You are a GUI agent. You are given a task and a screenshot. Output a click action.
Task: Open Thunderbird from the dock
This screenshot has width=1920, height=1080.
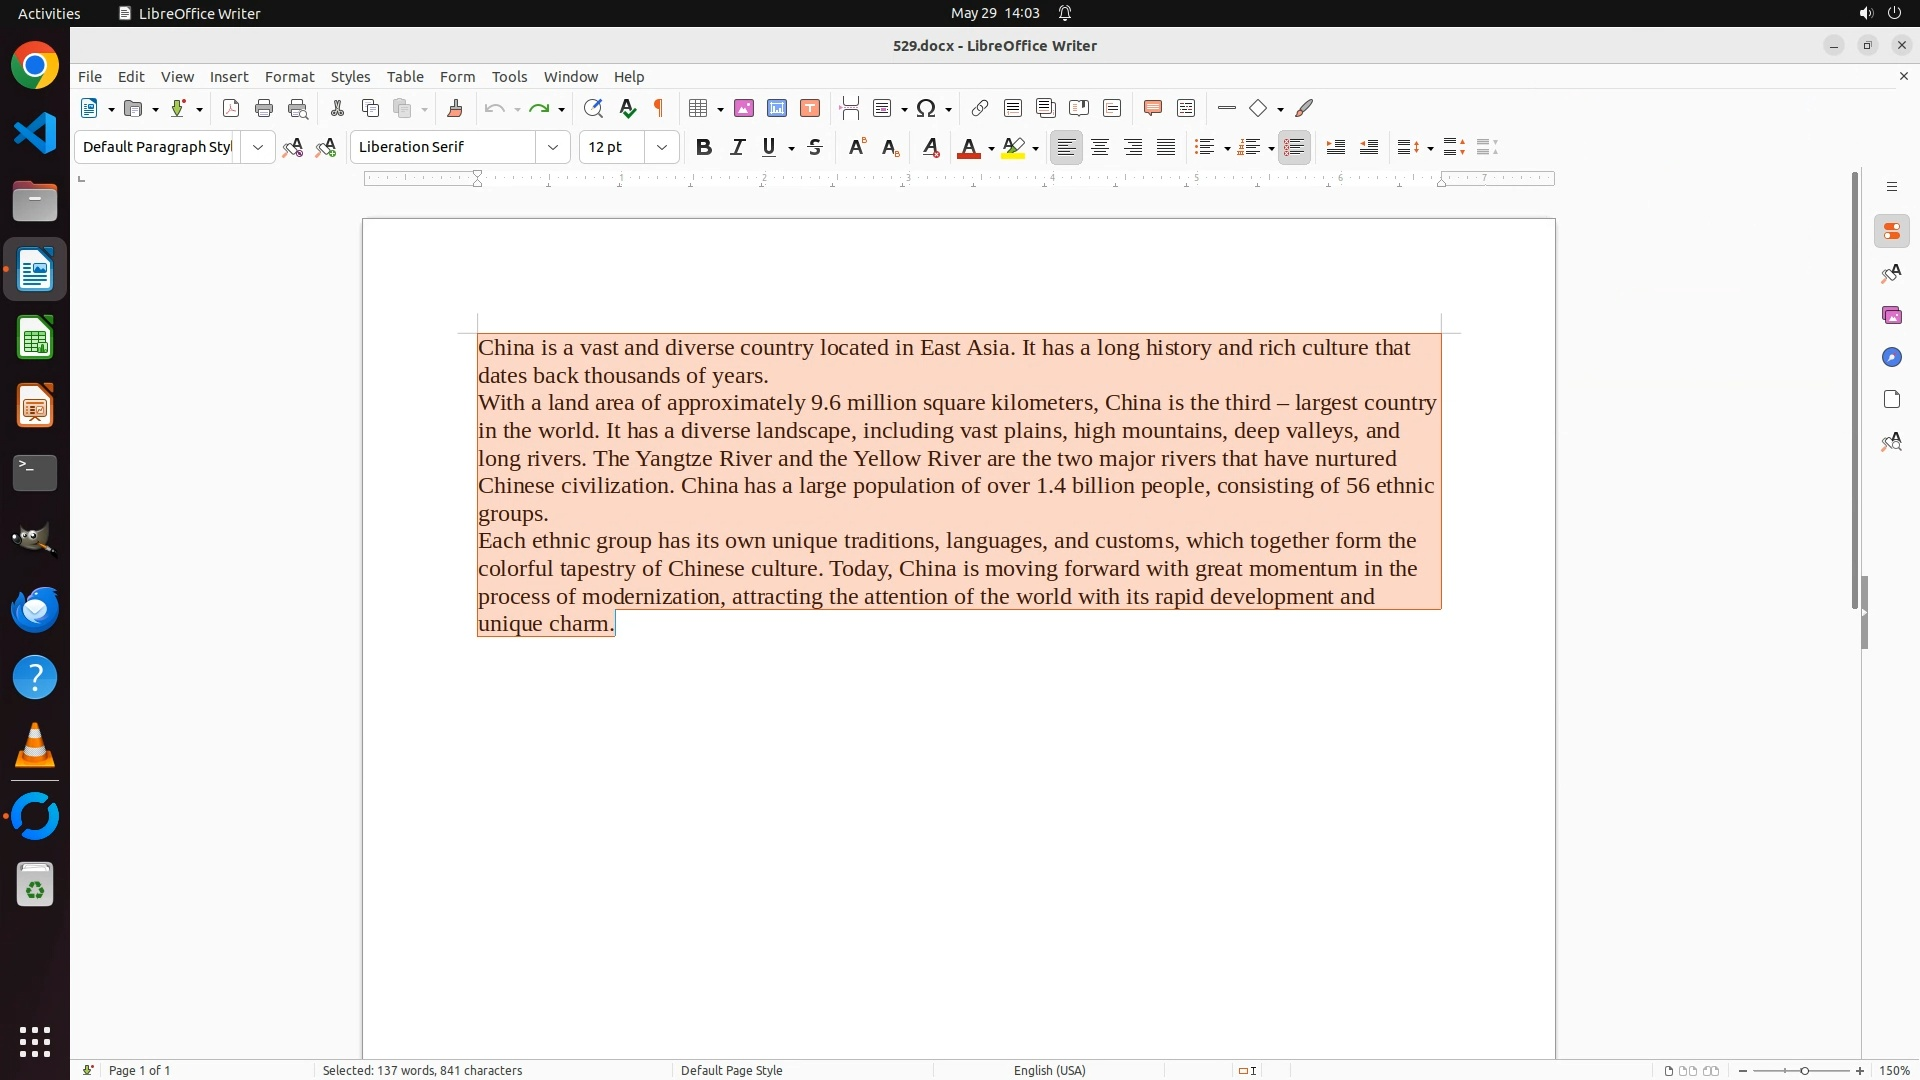(x=35, y=609)
